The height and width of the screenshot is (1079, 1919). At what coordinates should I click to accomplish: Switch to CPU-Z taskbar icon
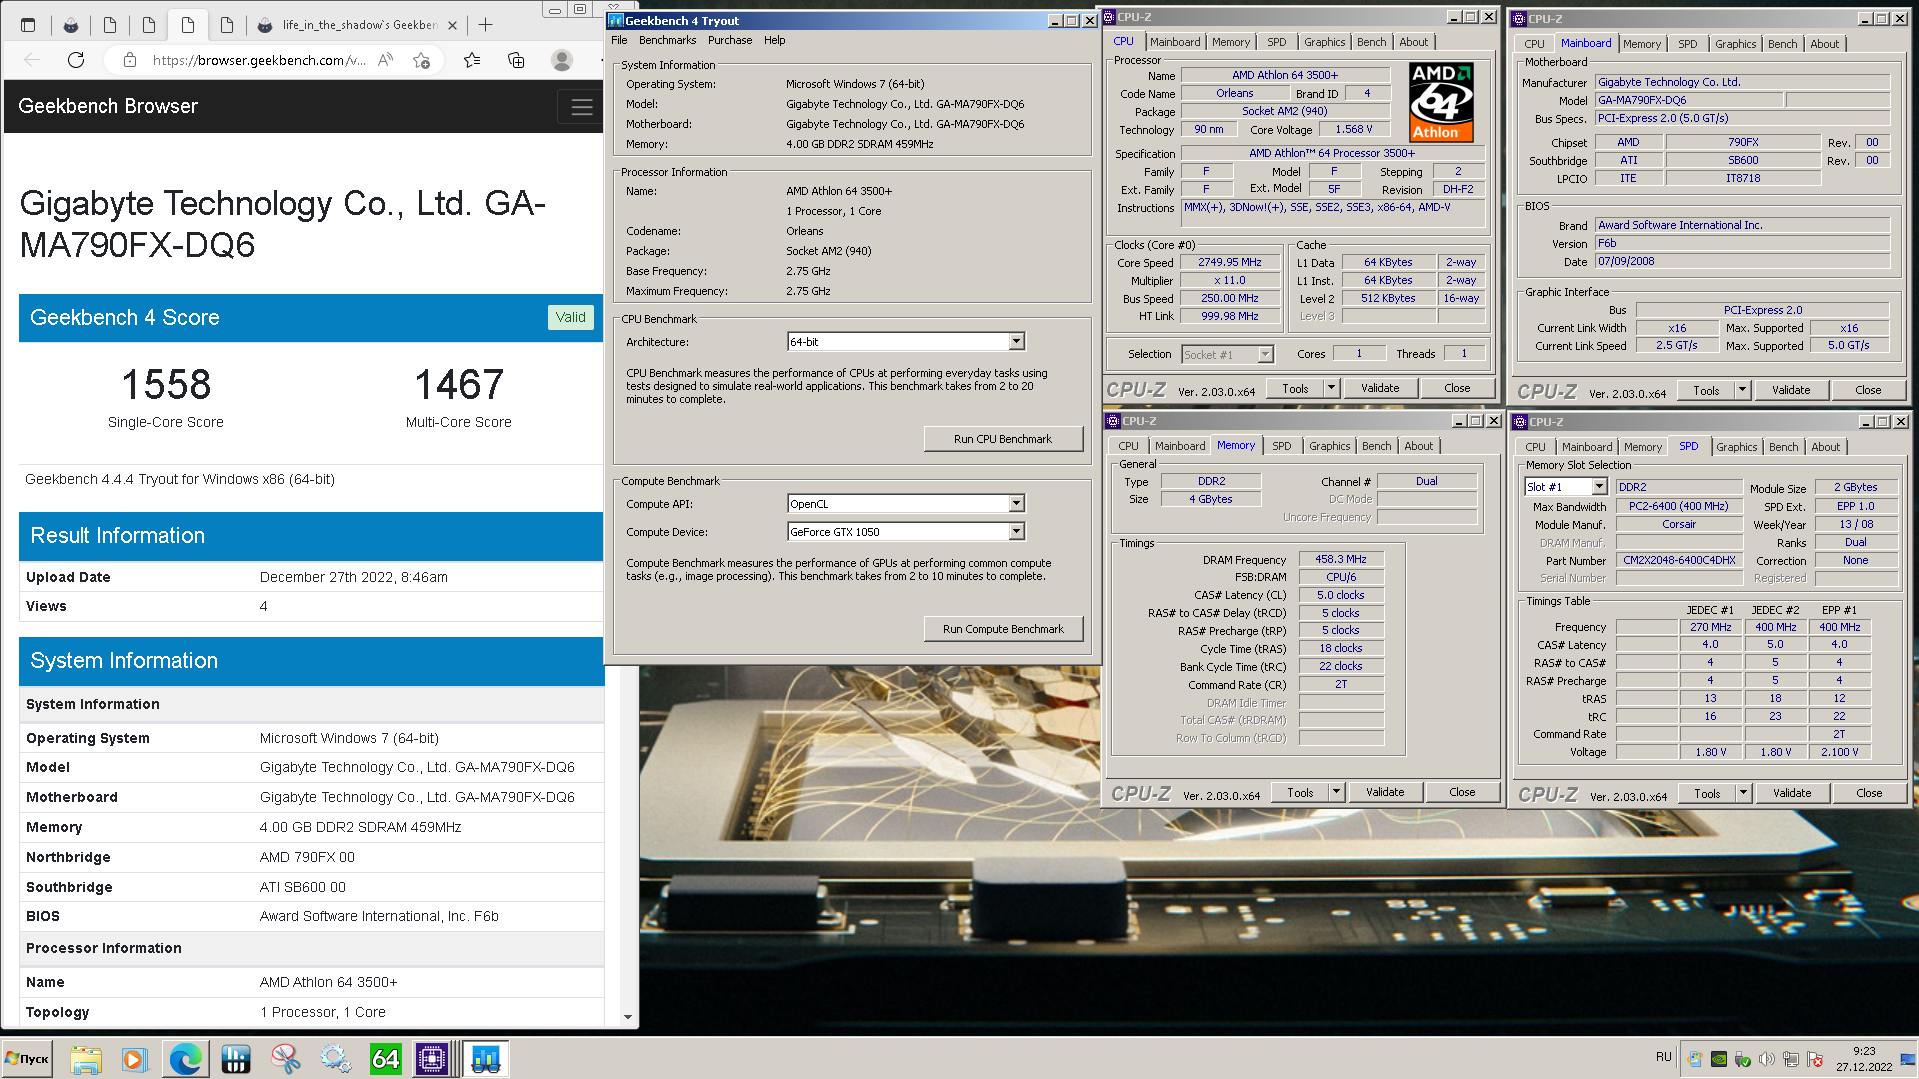[432, 1059]
